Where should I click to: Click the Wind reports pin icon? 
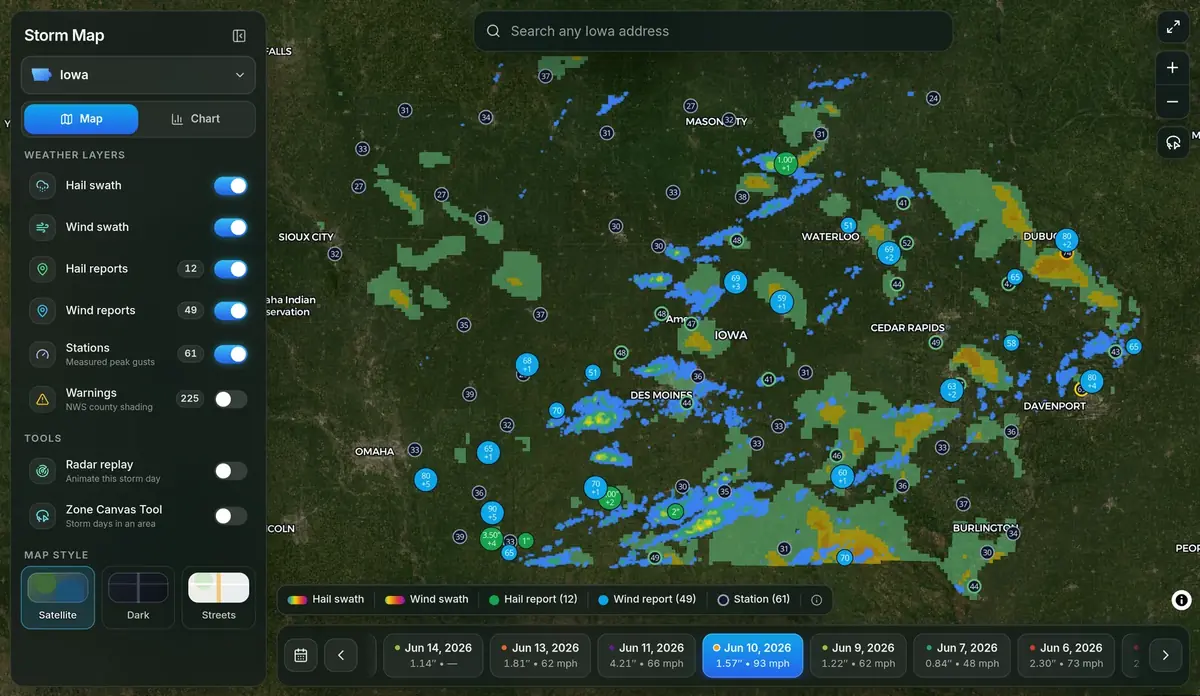(x=42, y=311)
